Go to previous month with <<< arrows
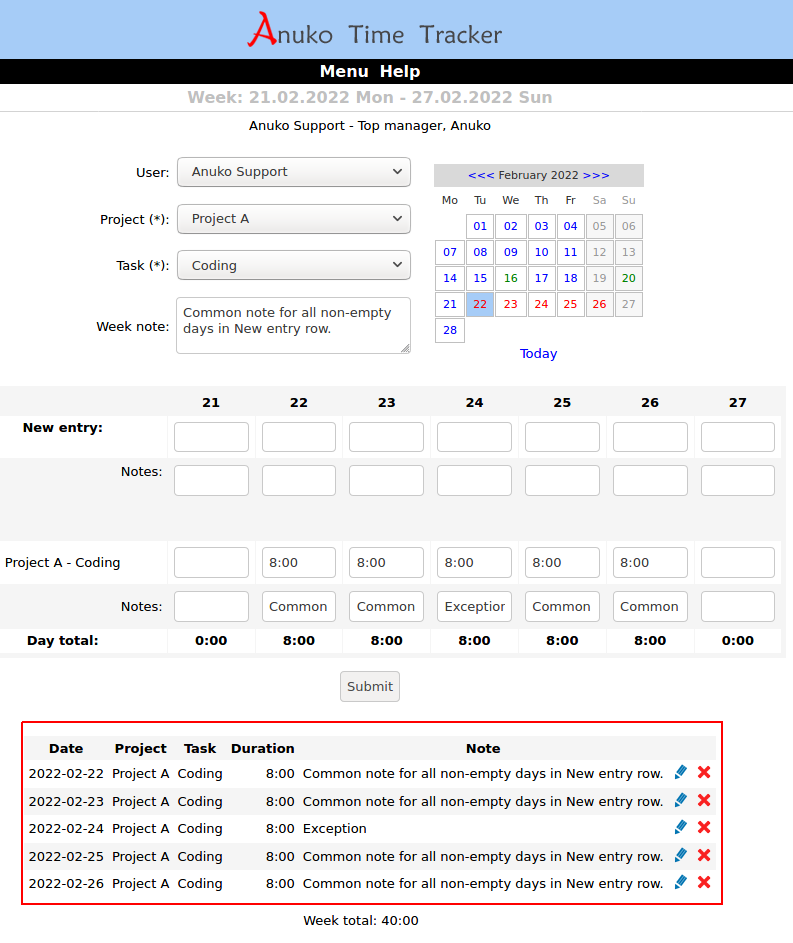The height and width of the screenshot is (943, 793). (481, 175)
